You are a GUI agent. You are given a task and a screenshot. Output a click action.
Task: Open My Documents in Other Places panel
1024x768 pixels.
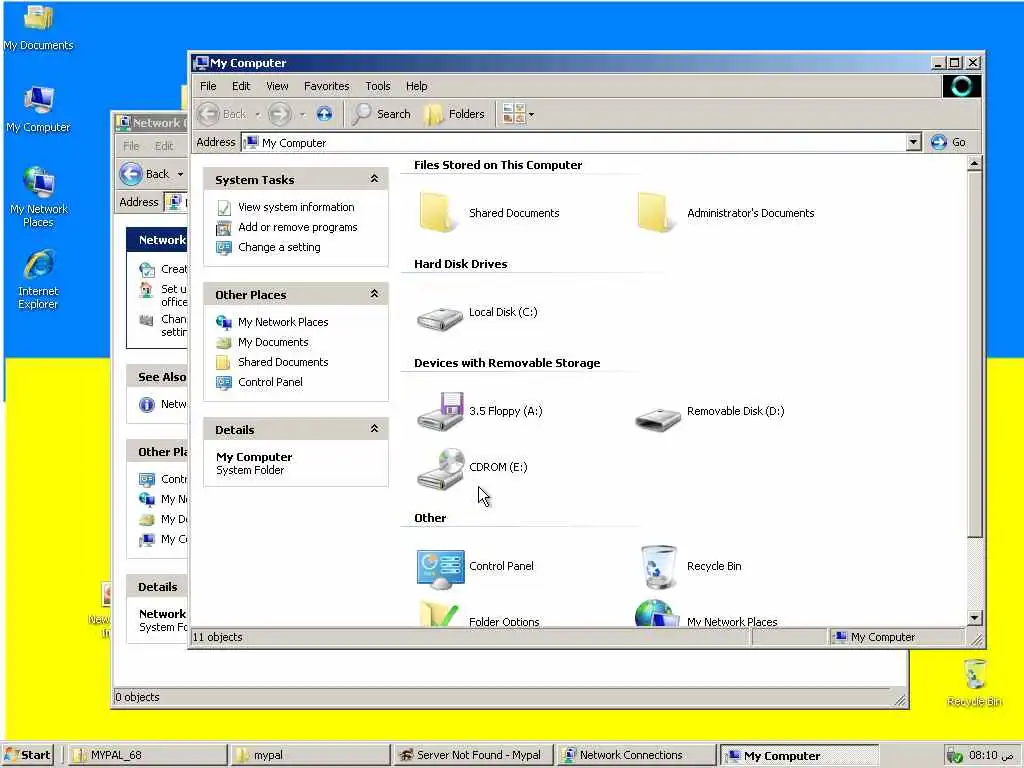[x=273, y=342]
